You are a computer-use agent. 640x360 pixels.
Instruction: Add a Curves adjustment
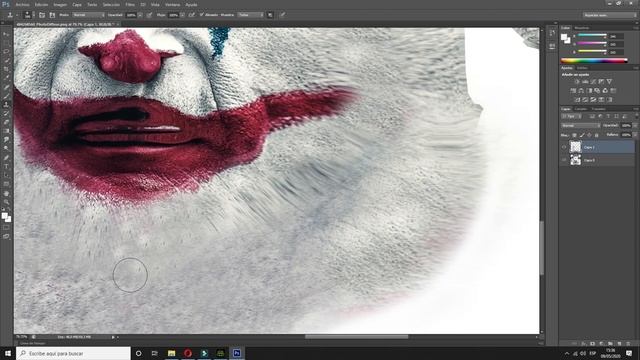coord(593,82)
